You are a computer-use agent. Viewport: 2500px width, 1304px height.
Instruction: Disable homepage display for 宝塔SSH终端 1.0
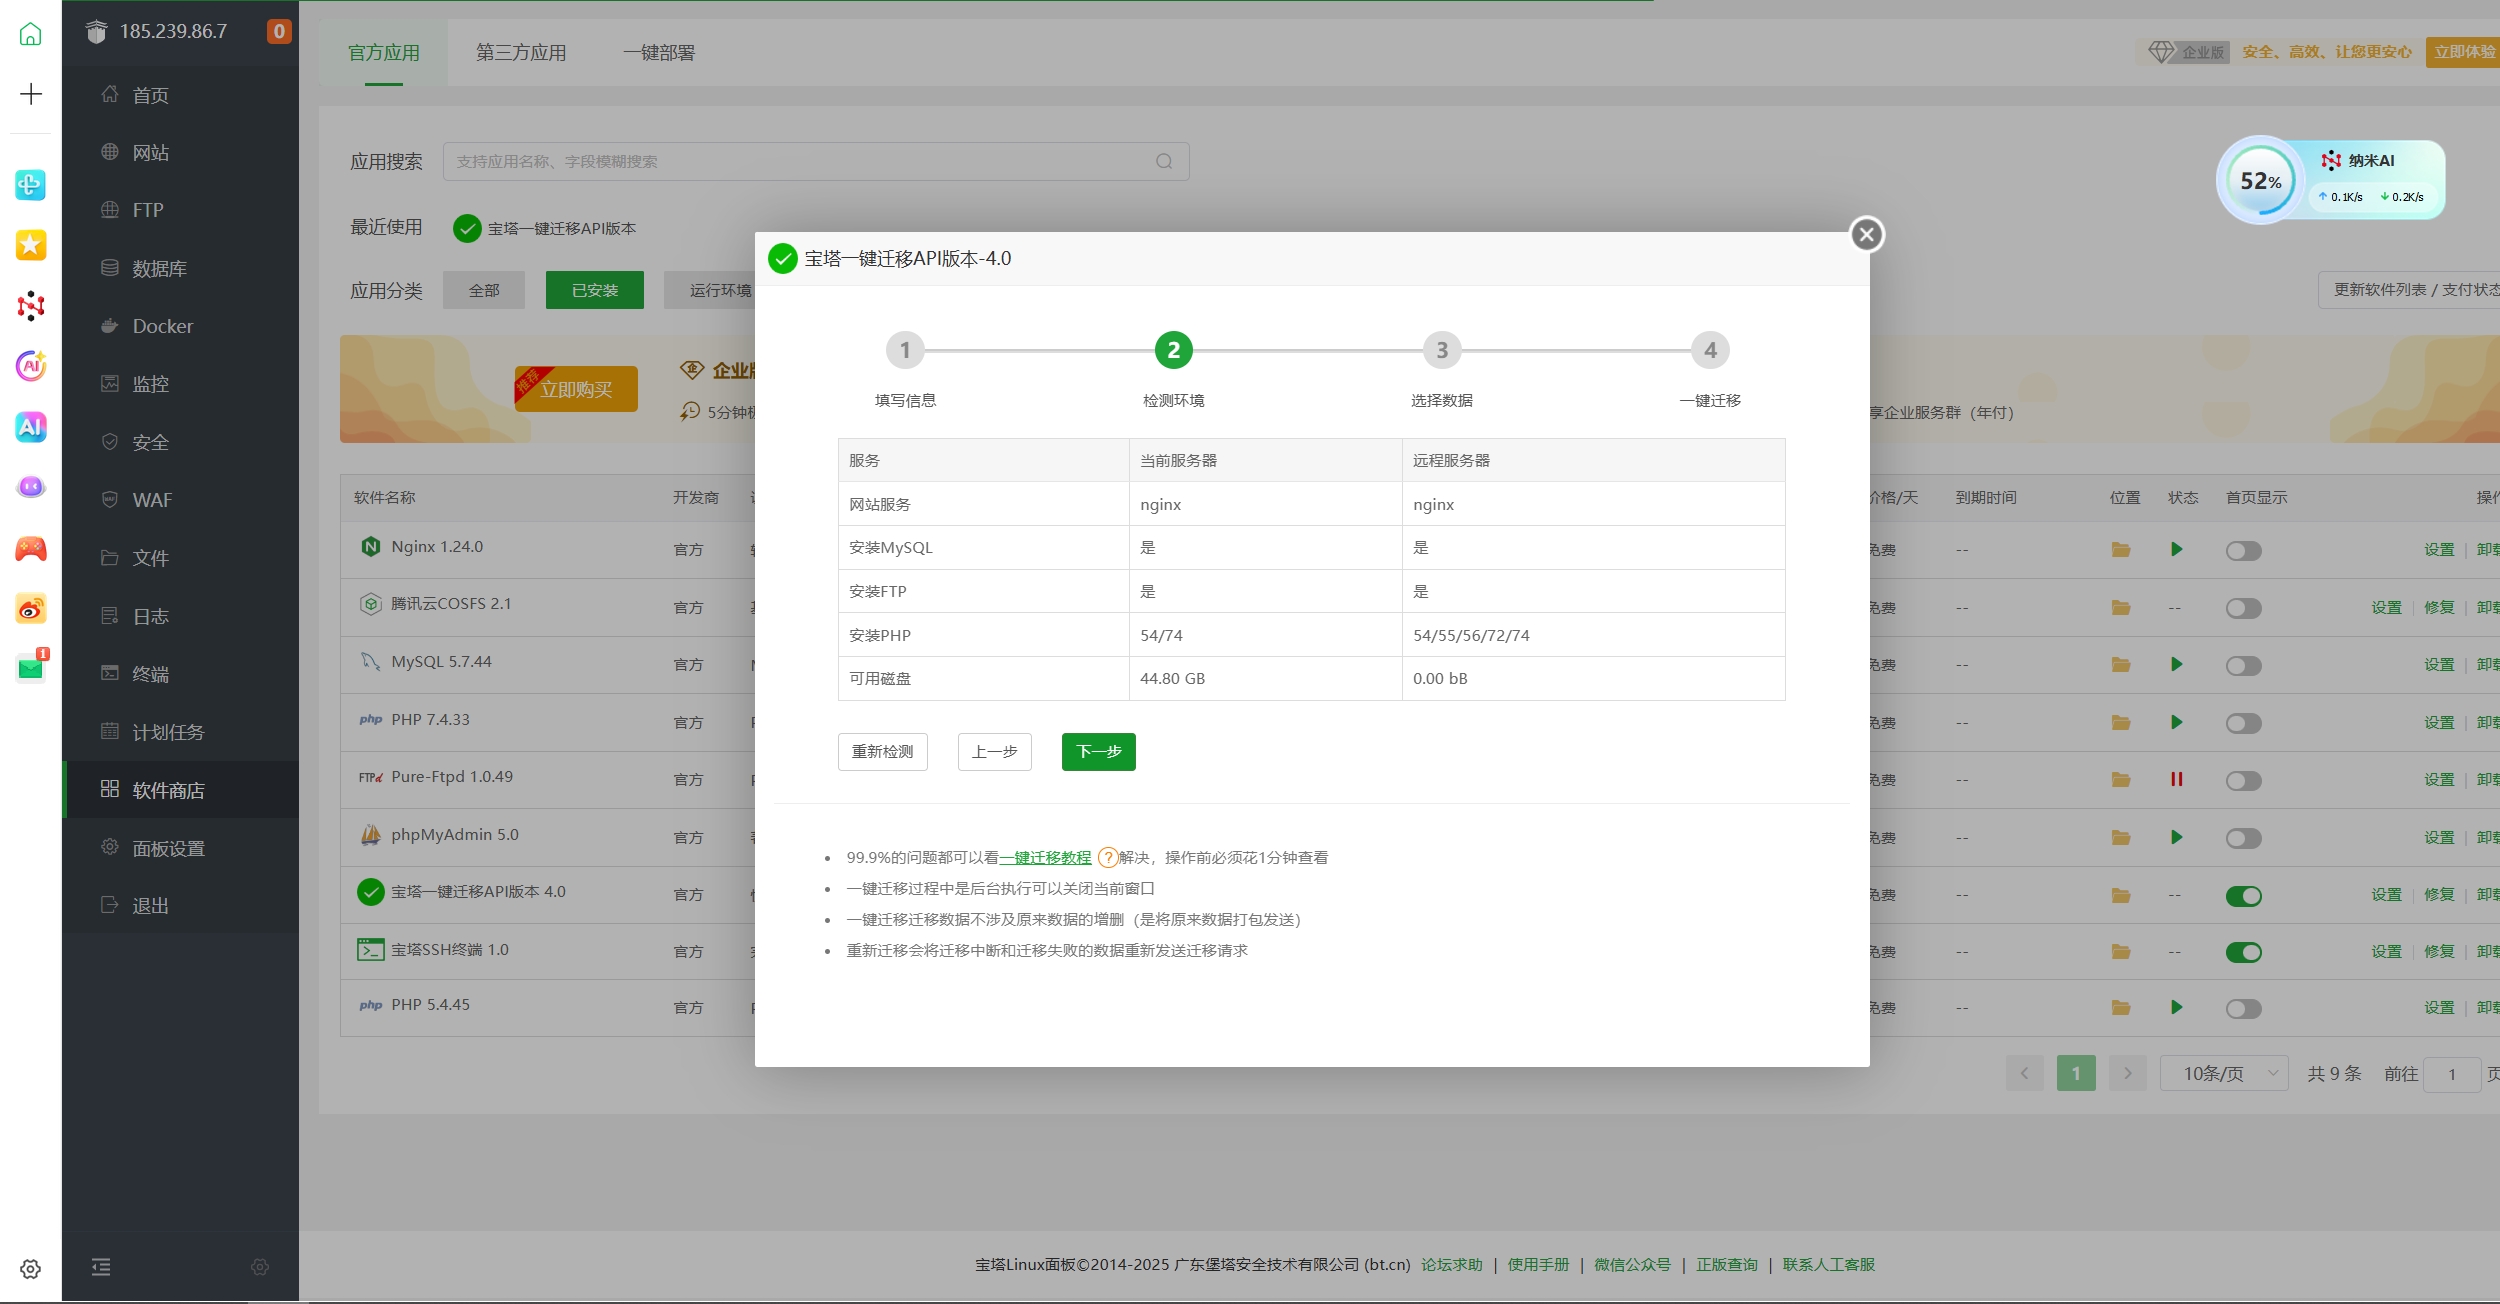(x=2243, y=952)
